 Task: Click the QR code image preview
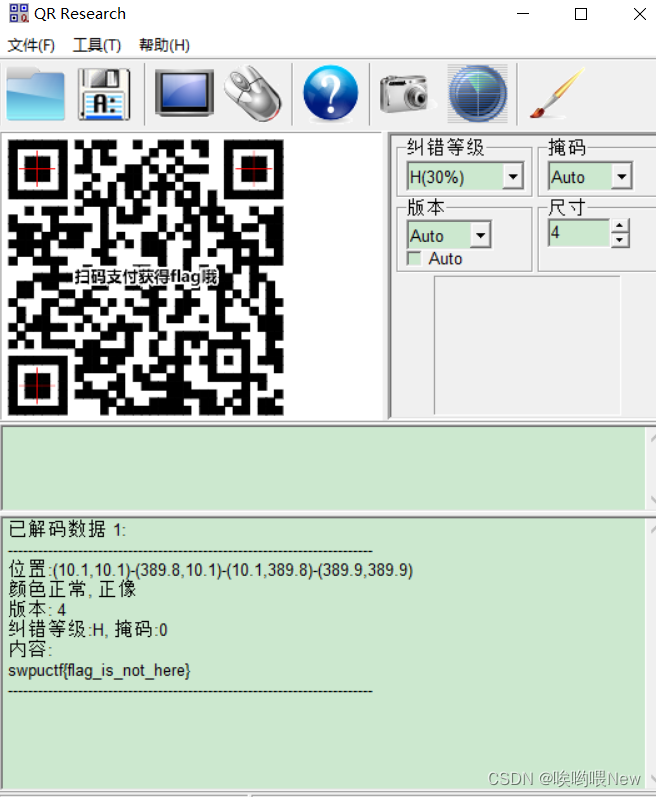click(146, 278)
